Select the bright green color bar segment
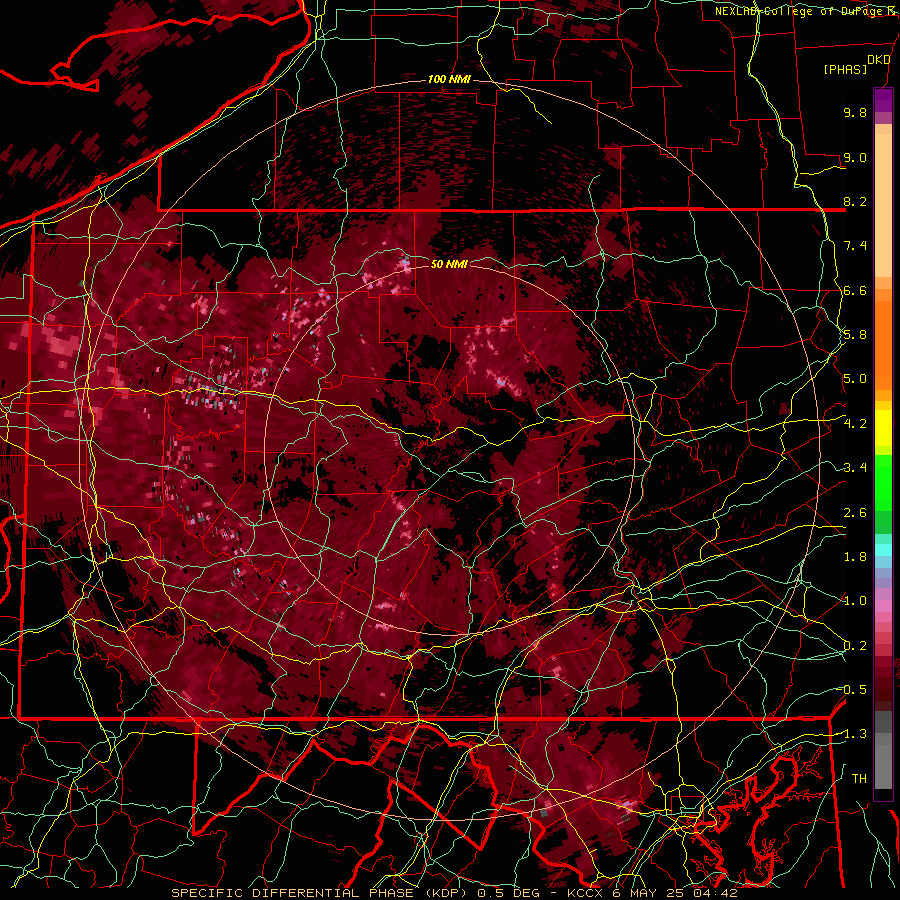900x900 pixels. click(883, 482)
